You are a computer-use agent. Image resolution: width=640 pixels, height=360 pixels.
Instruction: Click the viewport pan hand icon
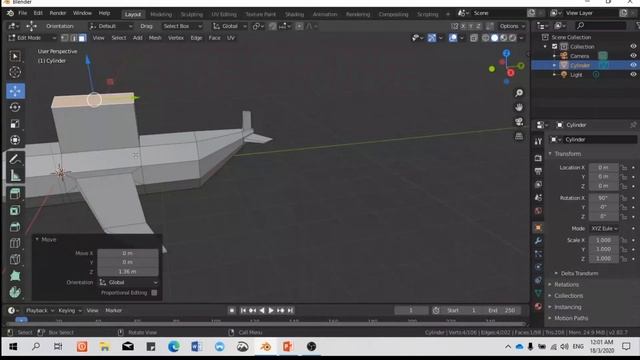click(519, 107)
